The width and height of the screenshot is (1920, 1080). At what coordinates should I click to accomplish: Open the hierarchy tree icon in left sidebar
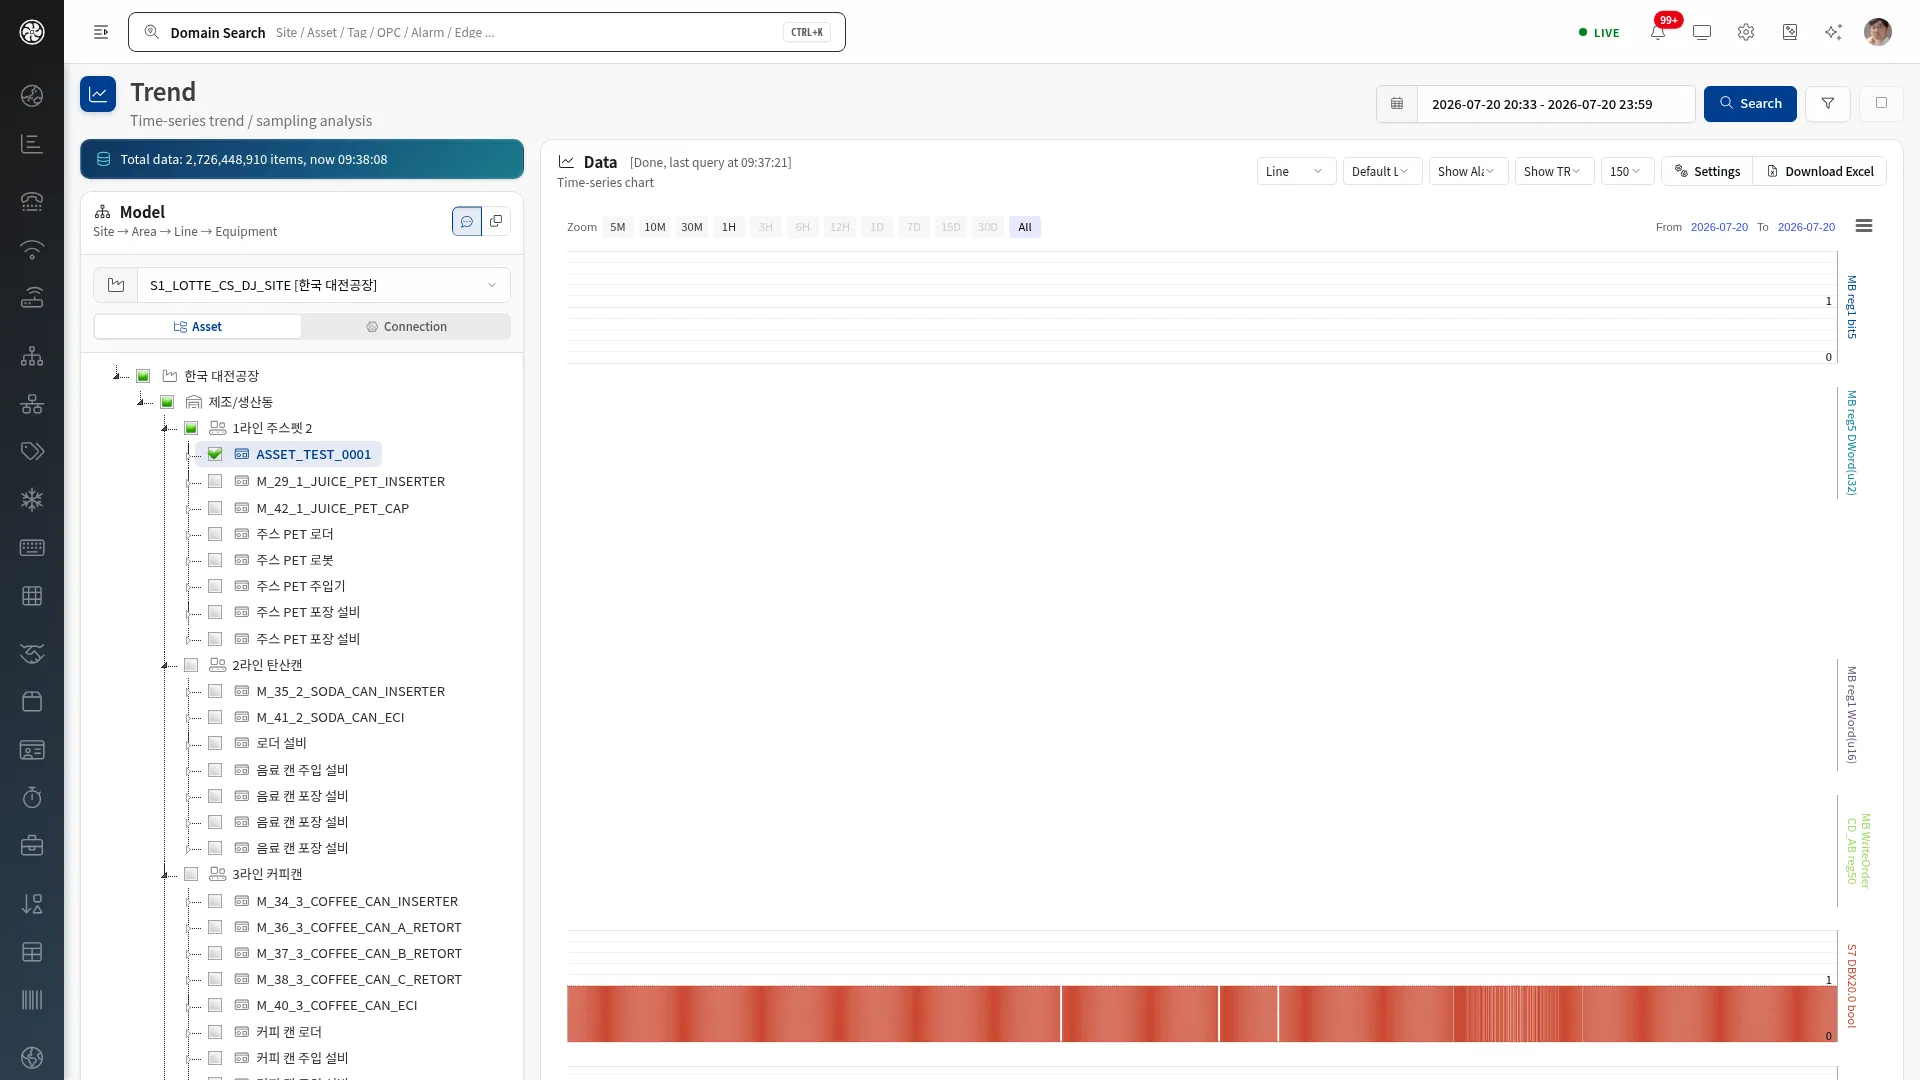click(32, 356)
